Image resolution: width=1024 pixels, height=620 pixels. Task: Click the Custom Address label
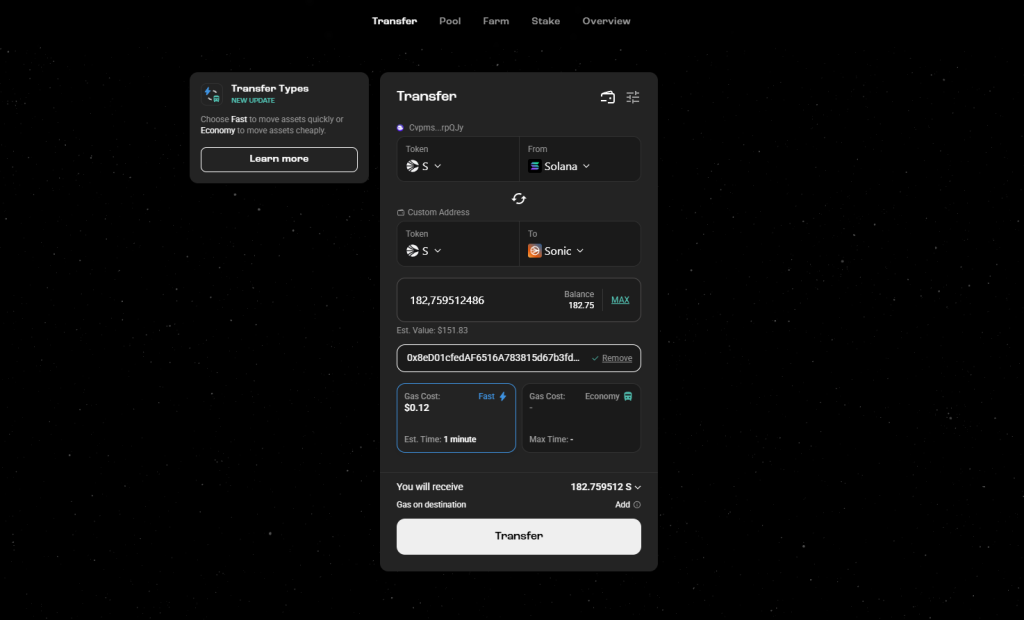pyautogui.click(x=438, y=212)
